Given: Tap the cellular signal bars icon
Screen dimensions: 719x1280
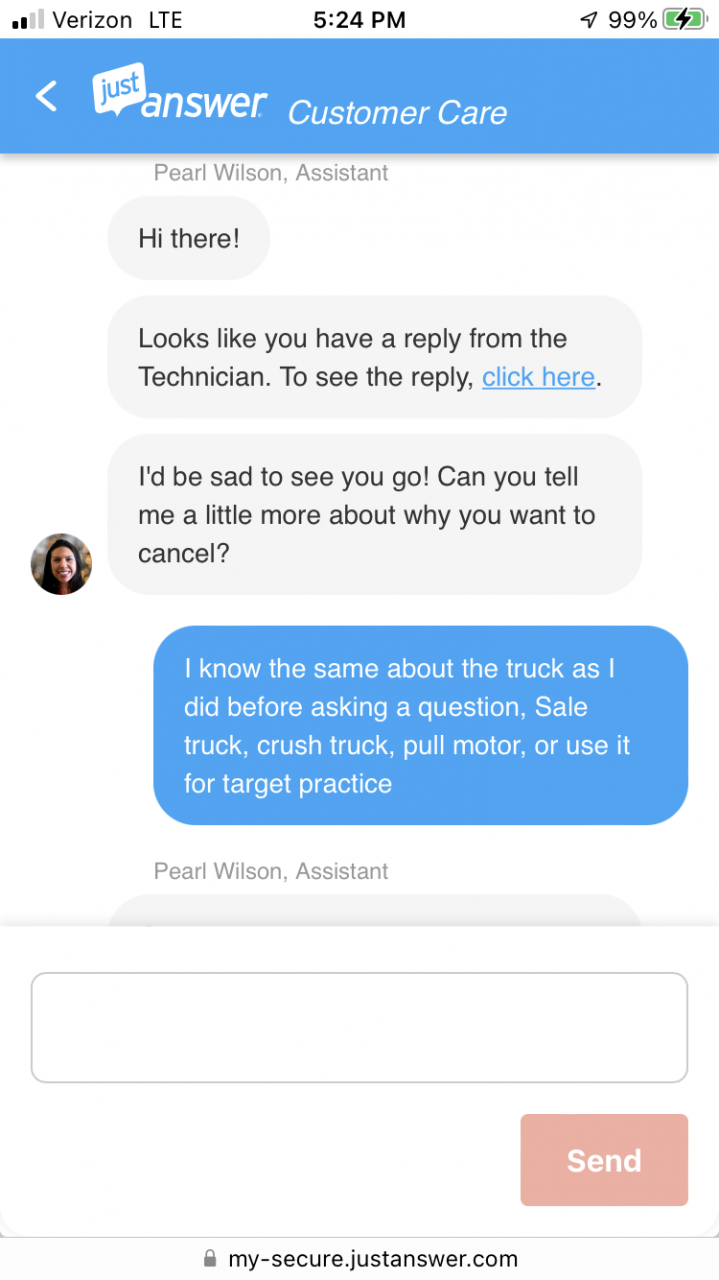Looking at the screenshot, I should click(28, 19).
